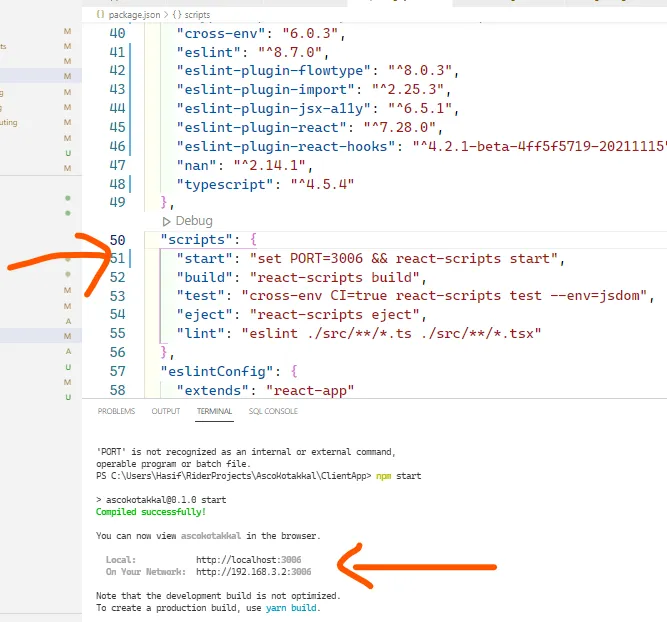Click the "nan" dependency on line 47
The image size is (667, 622).
[x=197, y=165]
